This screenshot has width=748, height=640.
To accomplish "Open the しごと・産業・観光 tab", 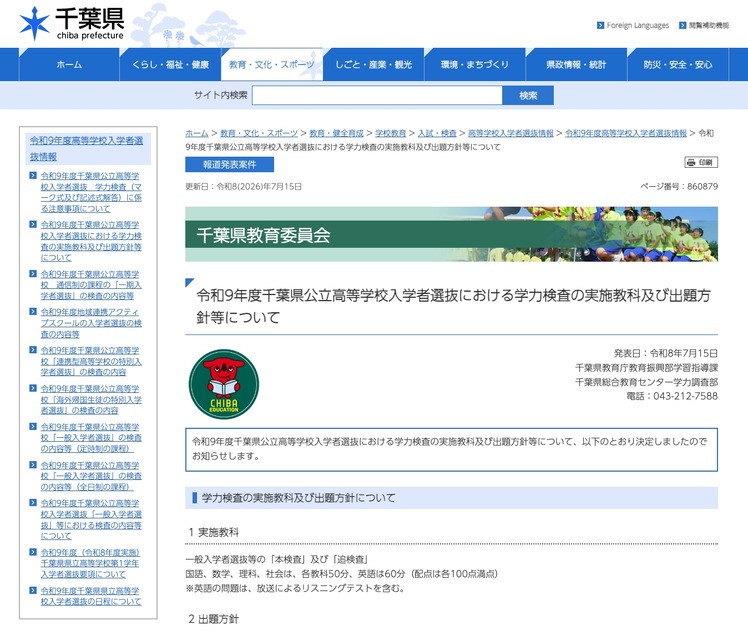I will pyautogui.click(x=374, y=64).
